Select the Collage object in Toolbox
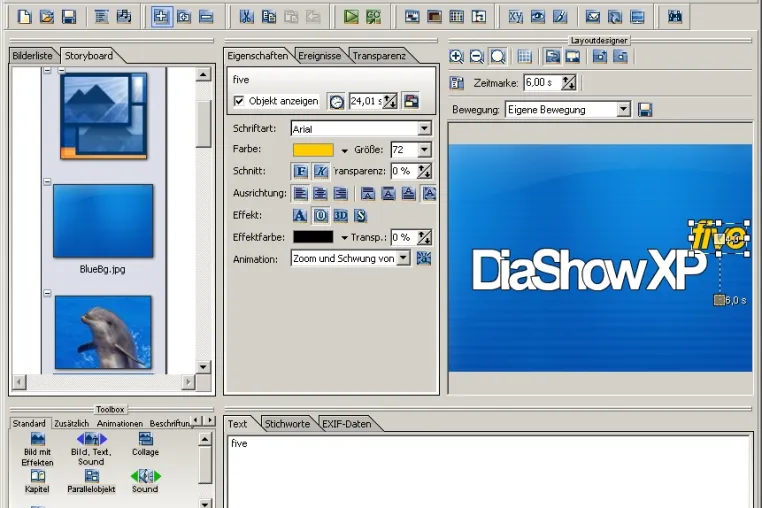Viewport: 762px width, 508px height. coord(145,444)
